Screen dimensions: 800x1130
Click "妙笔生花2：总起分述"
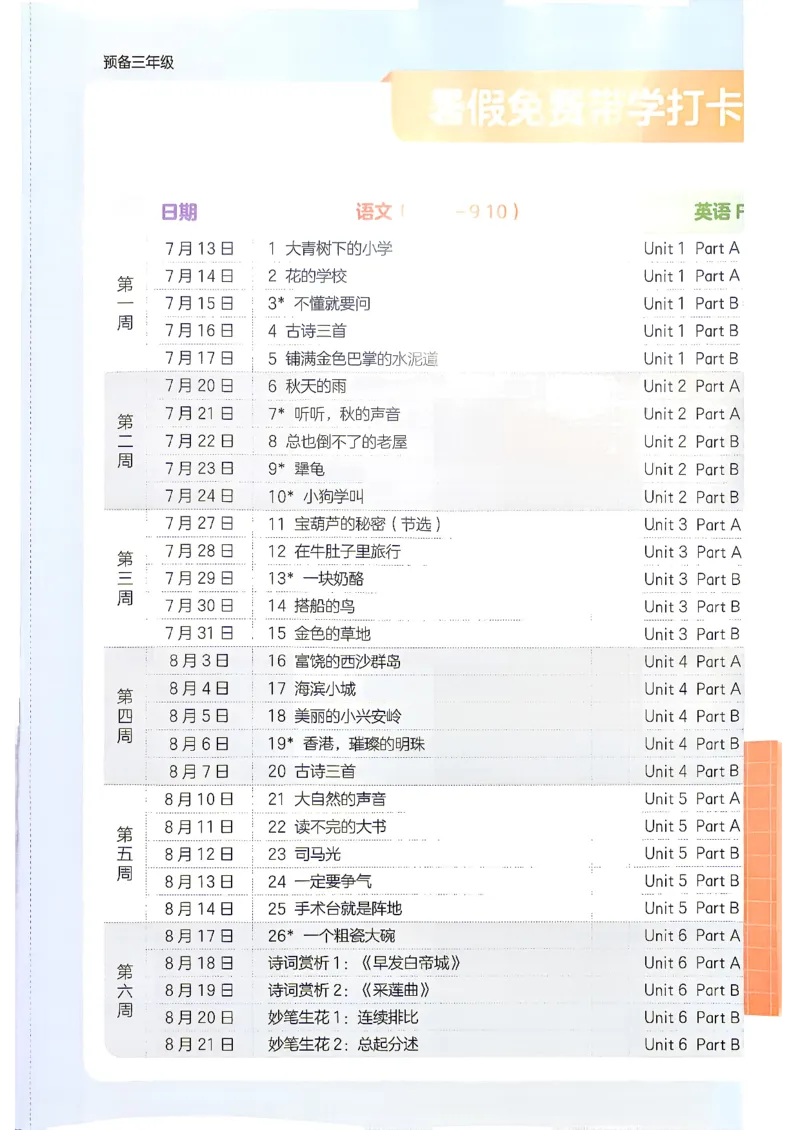[x=342, y=1044]
